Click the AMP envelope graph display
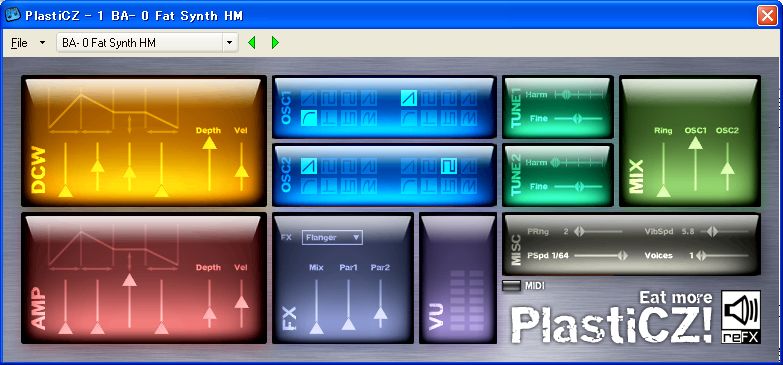The image size is (783, 365). pyautogui.click(x=113, y=247)
